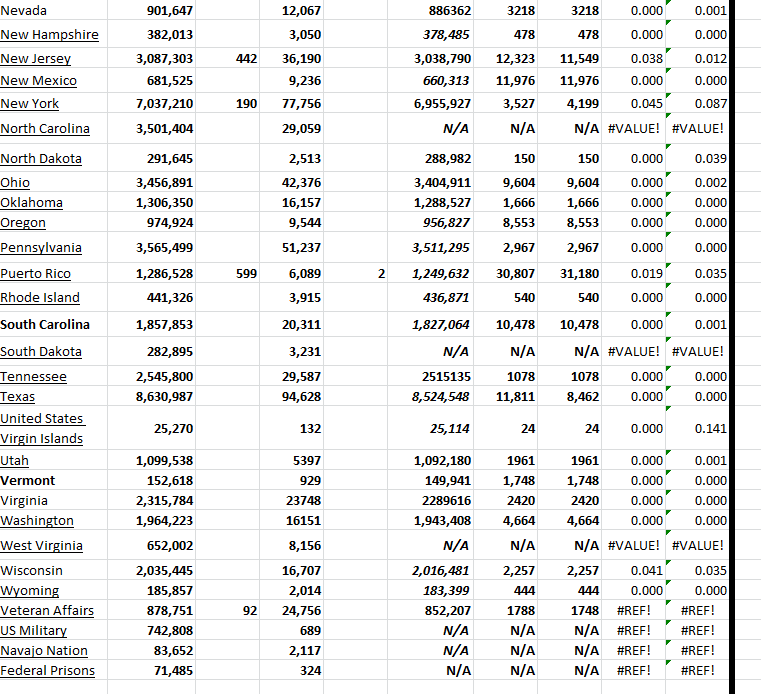
Task: Click the Texas cell showing 8,524,548
Action: pyautogui.click(x=440, y=396)
